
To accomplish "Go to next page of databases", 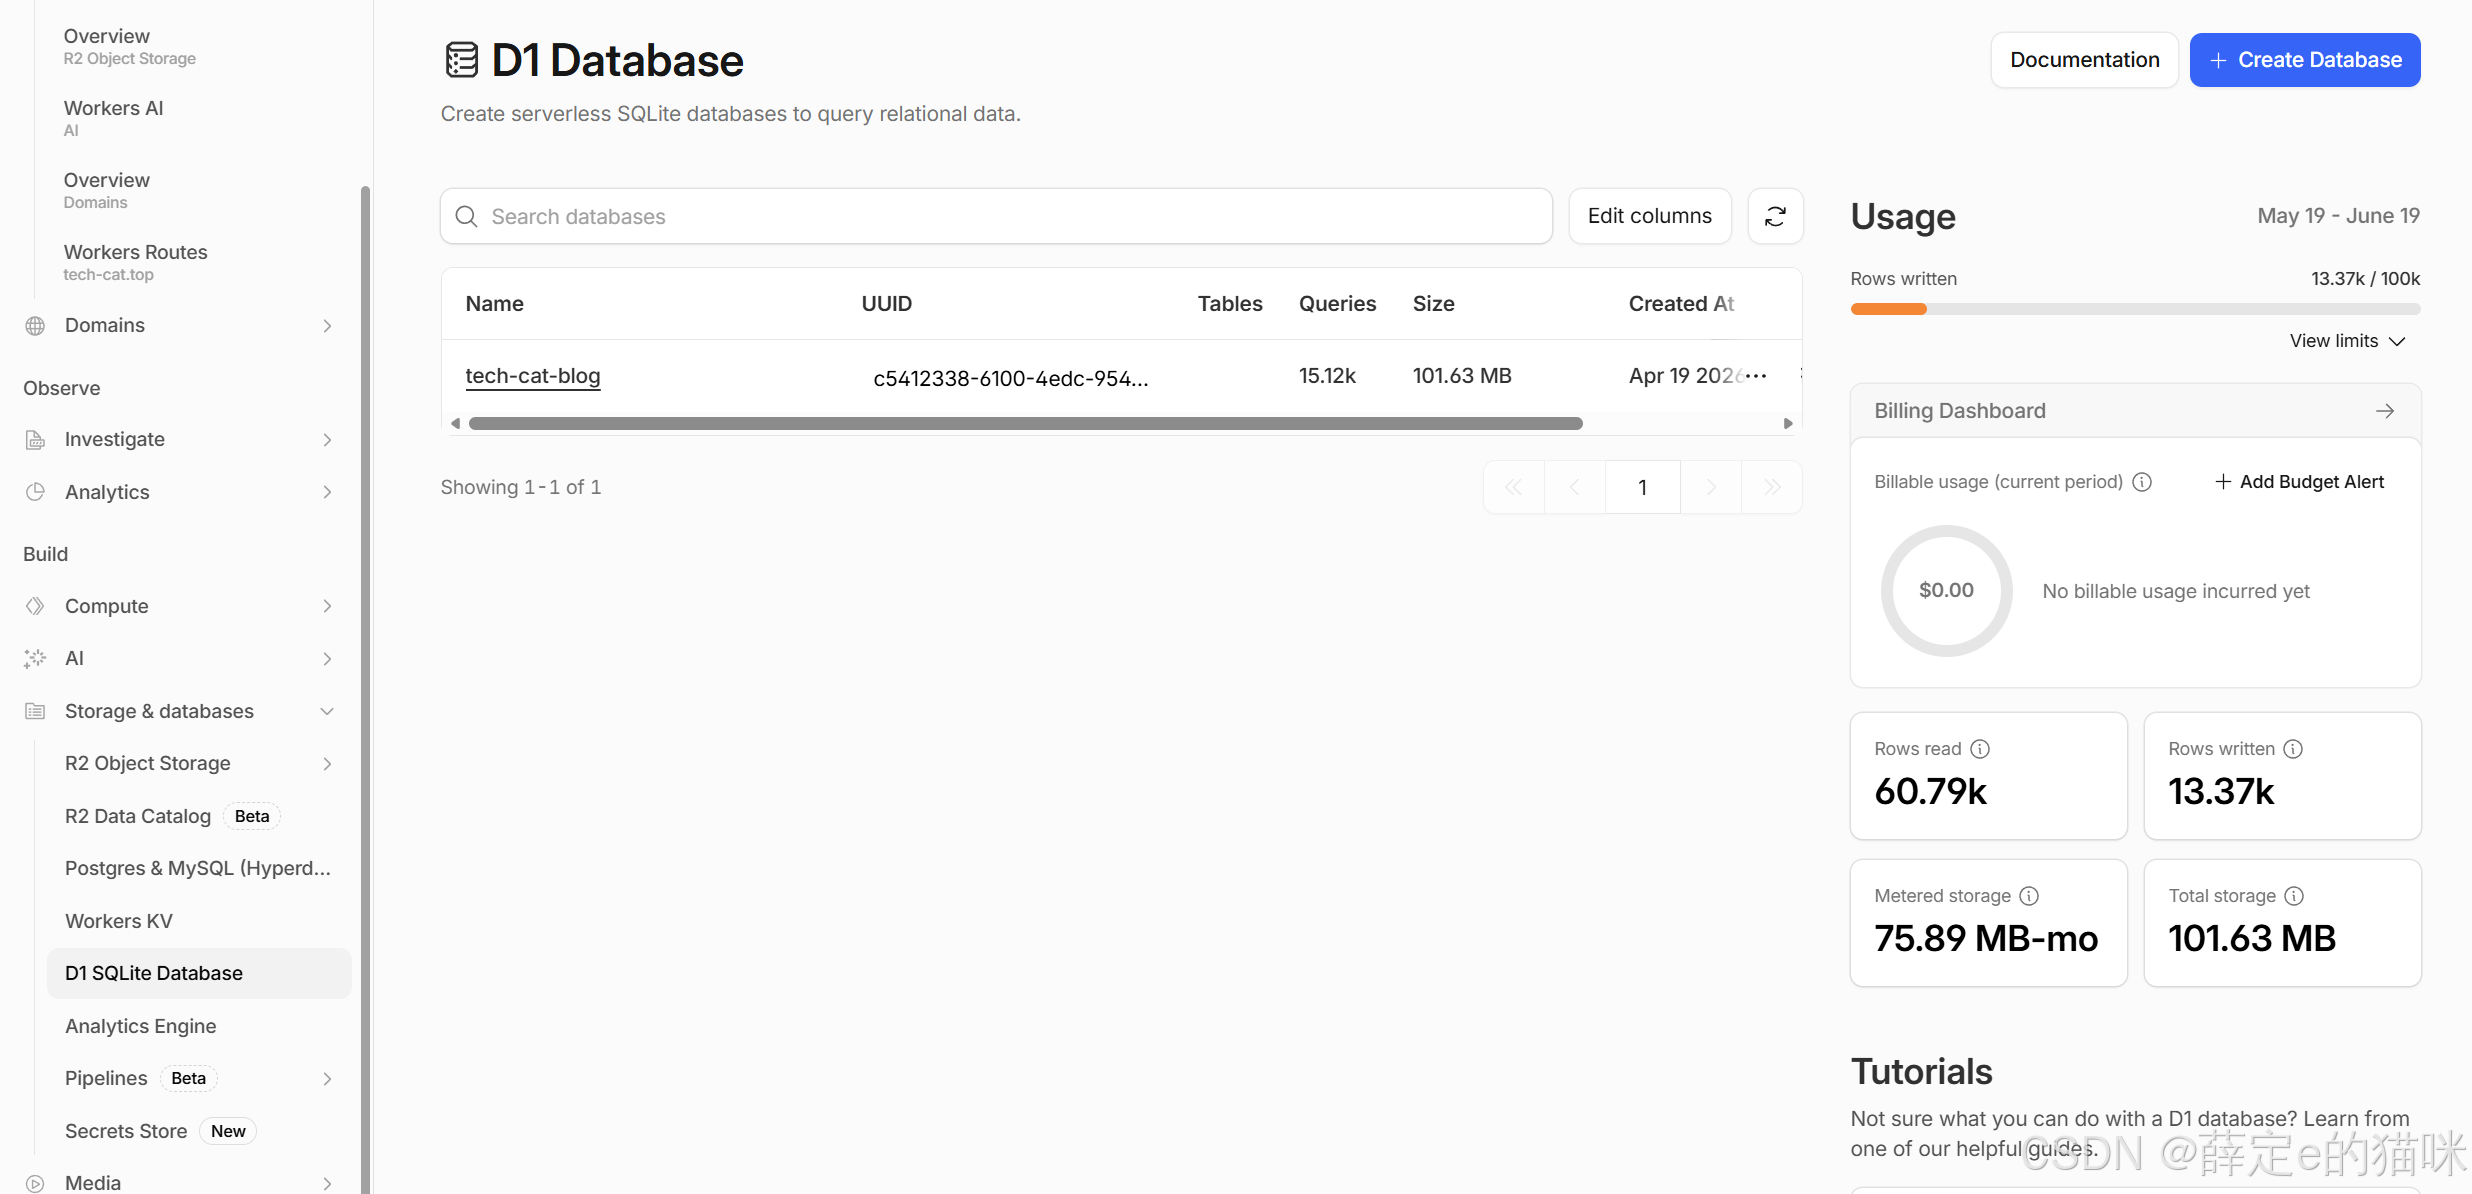I will [1711, 487].
